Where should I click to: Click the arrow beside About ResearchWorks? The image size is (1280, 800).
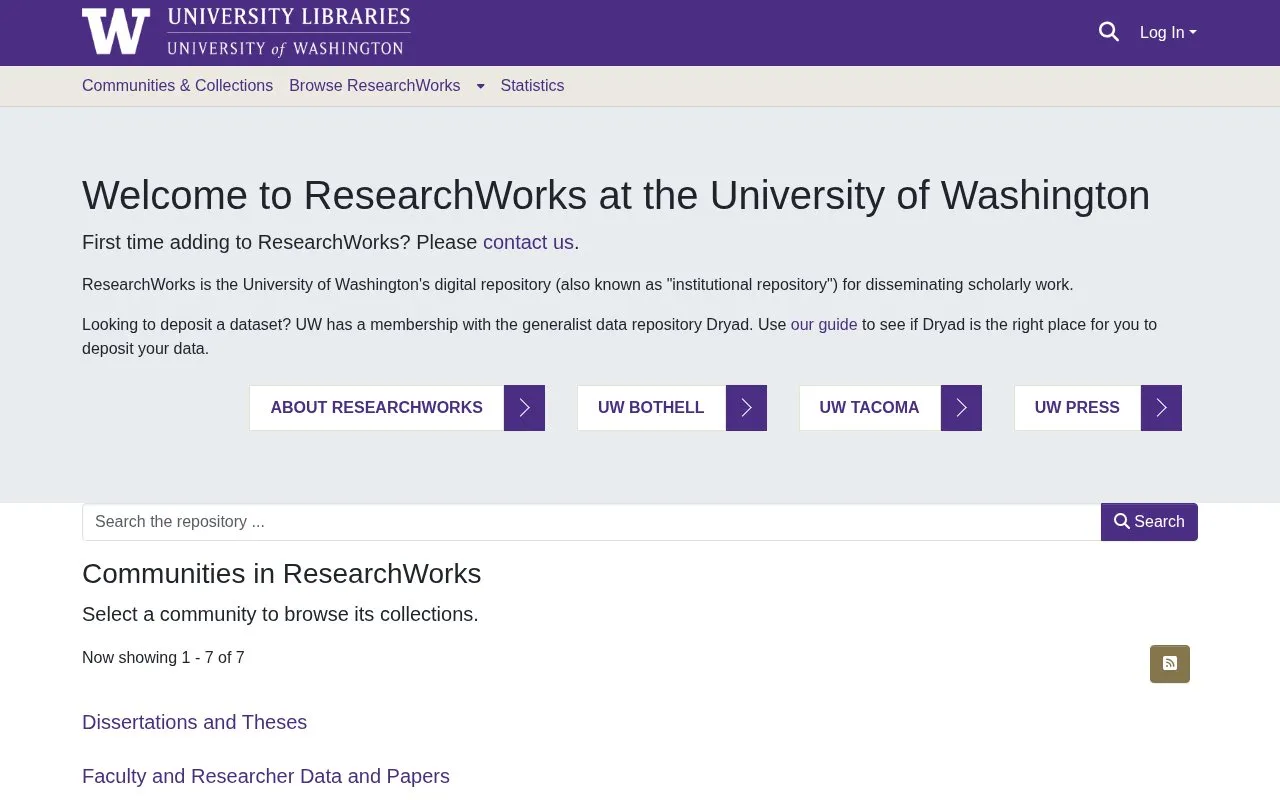pos(524,408)
